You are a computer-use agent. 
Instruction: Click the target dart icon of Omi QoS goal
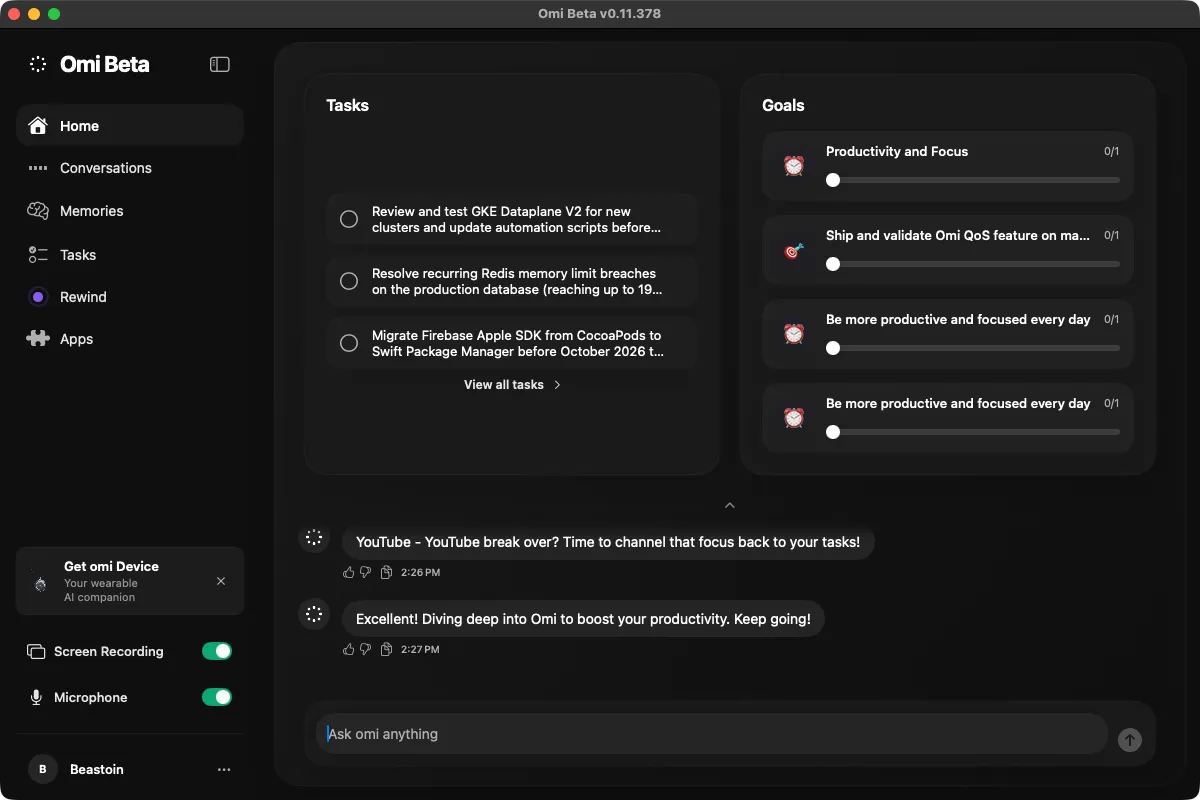pyautogui.click(x=794, y=250)
